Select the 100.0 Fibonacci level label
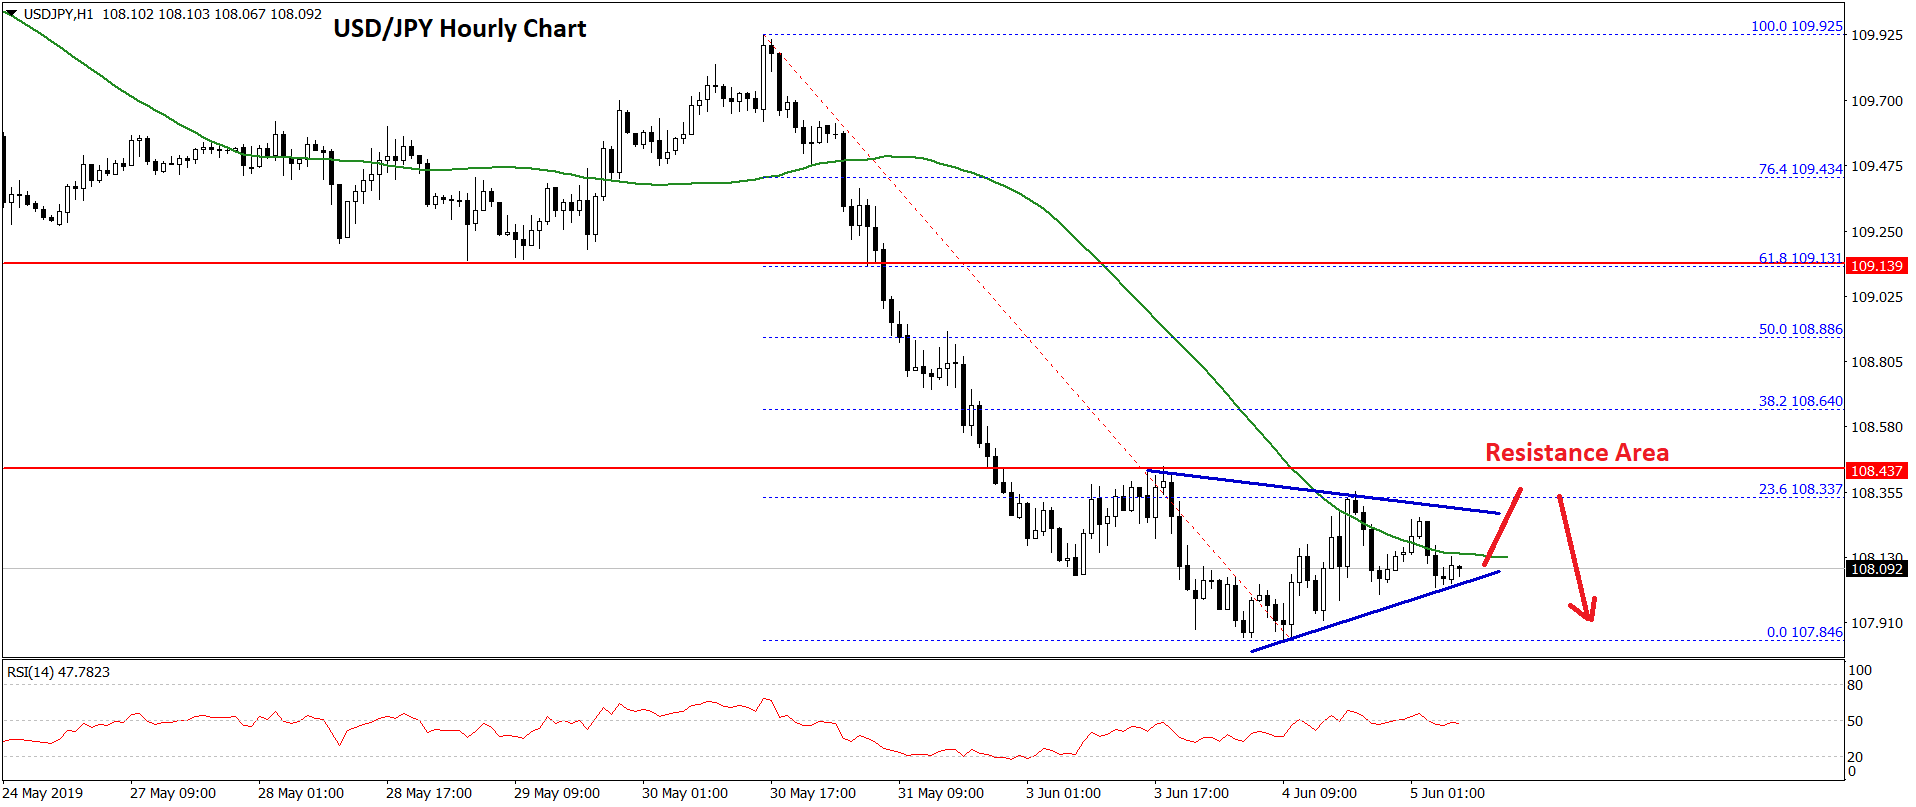 [x=1796, y=26]
